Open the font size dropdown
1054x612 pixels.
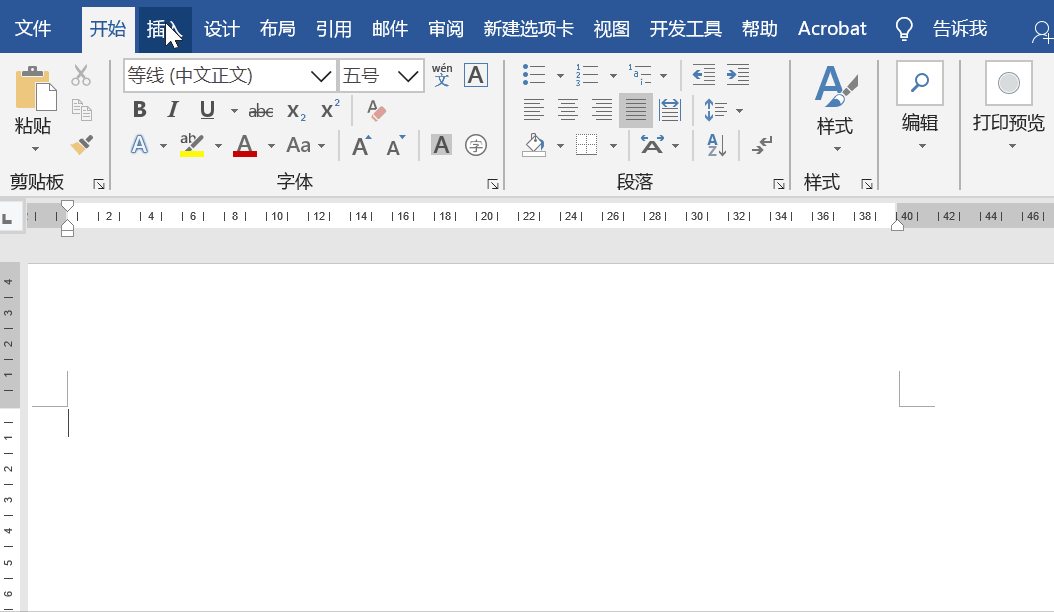pos(407,75)
